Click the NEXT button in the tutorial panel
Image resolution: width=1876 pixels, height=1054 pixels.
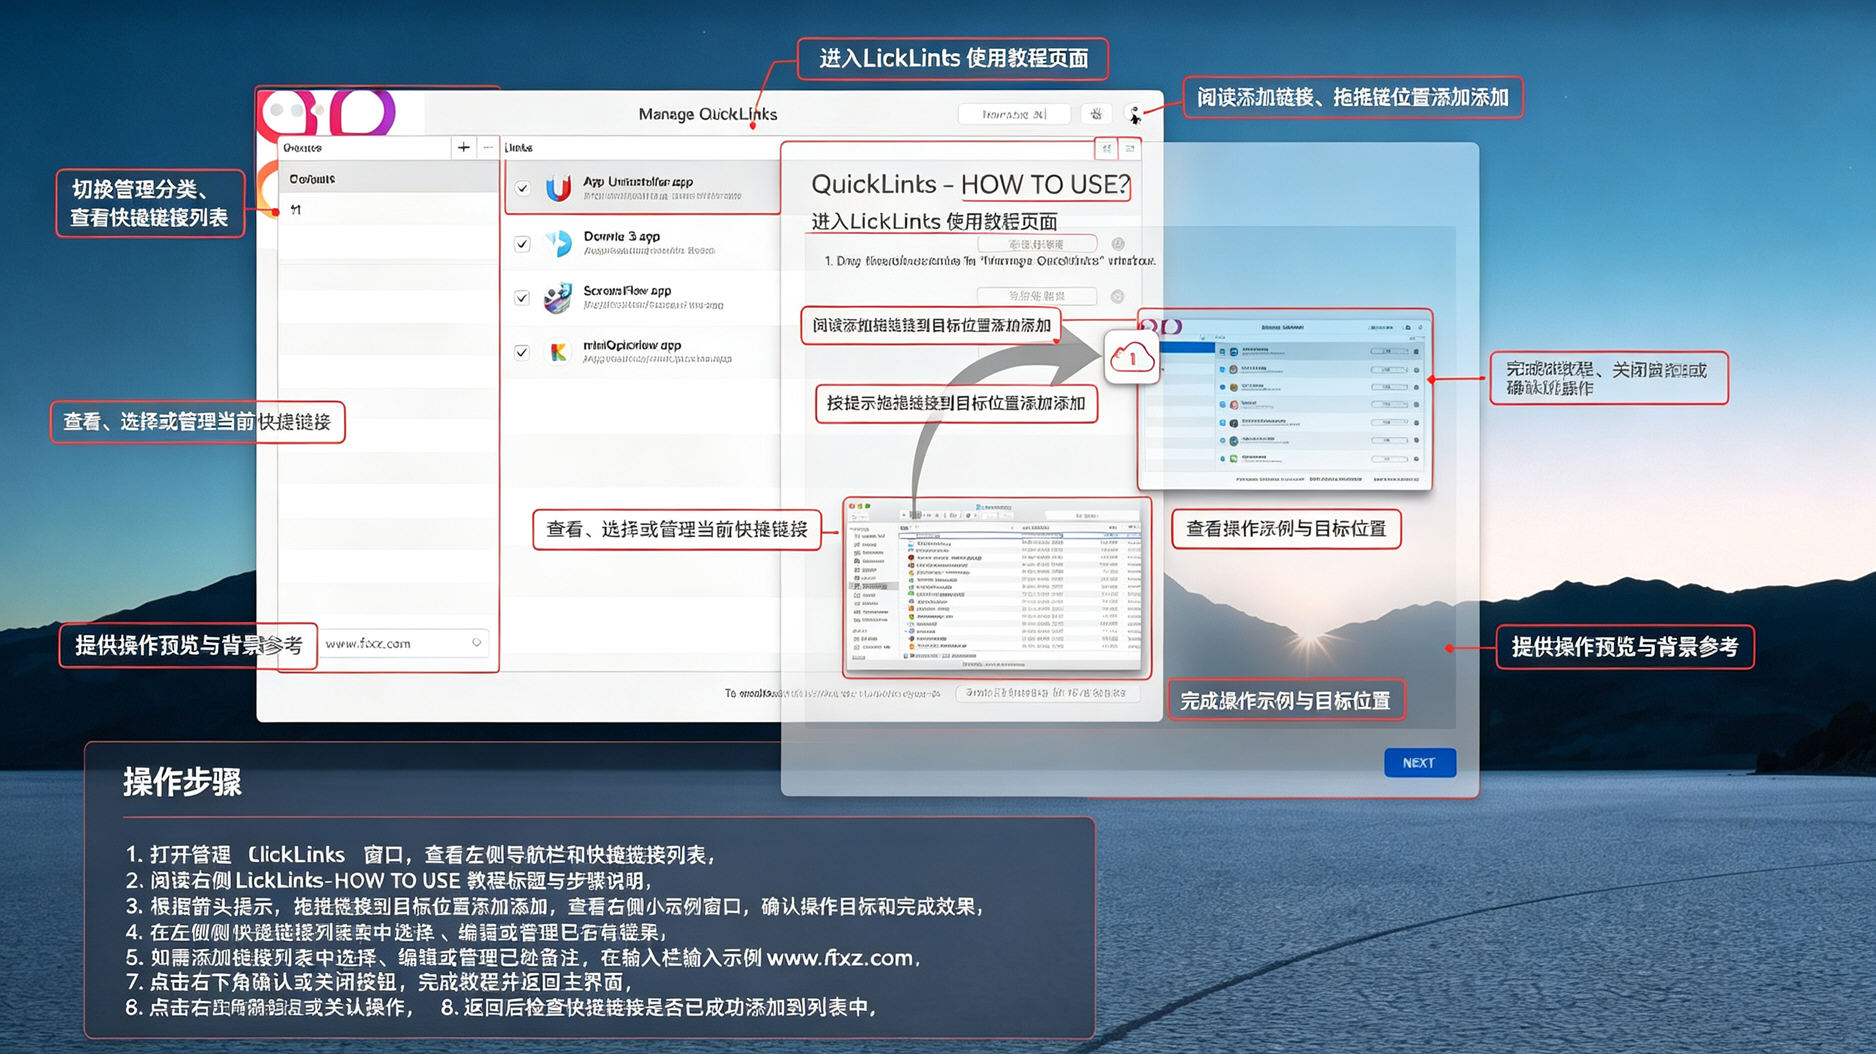click(1419, 762)
